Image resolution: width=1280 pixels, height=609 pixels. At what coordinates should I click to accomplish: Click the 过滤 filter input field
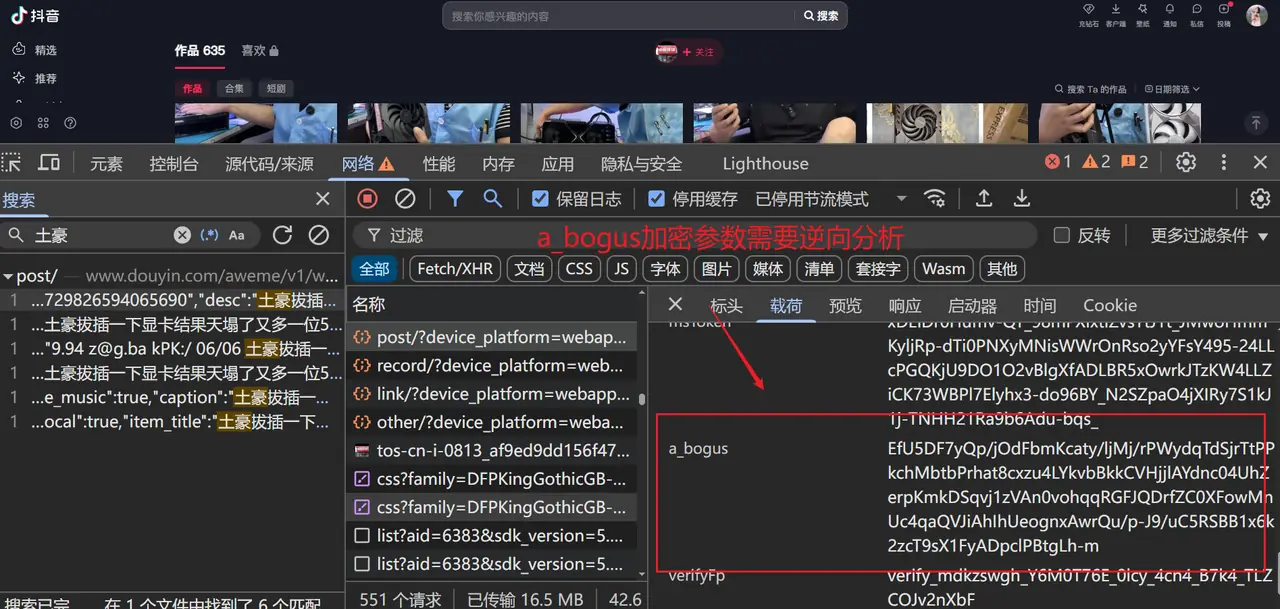[x=700, y=235]
